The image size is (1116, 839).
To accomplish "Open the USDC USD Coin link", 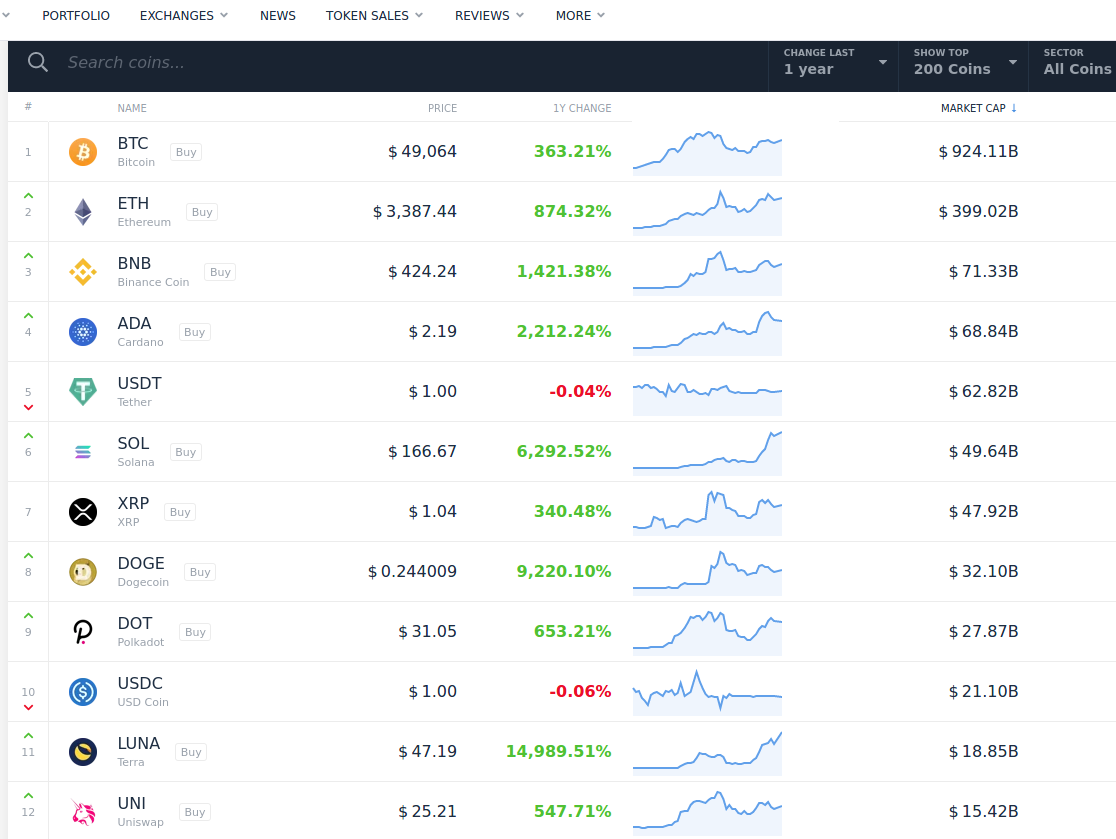I will pos(143,692).
